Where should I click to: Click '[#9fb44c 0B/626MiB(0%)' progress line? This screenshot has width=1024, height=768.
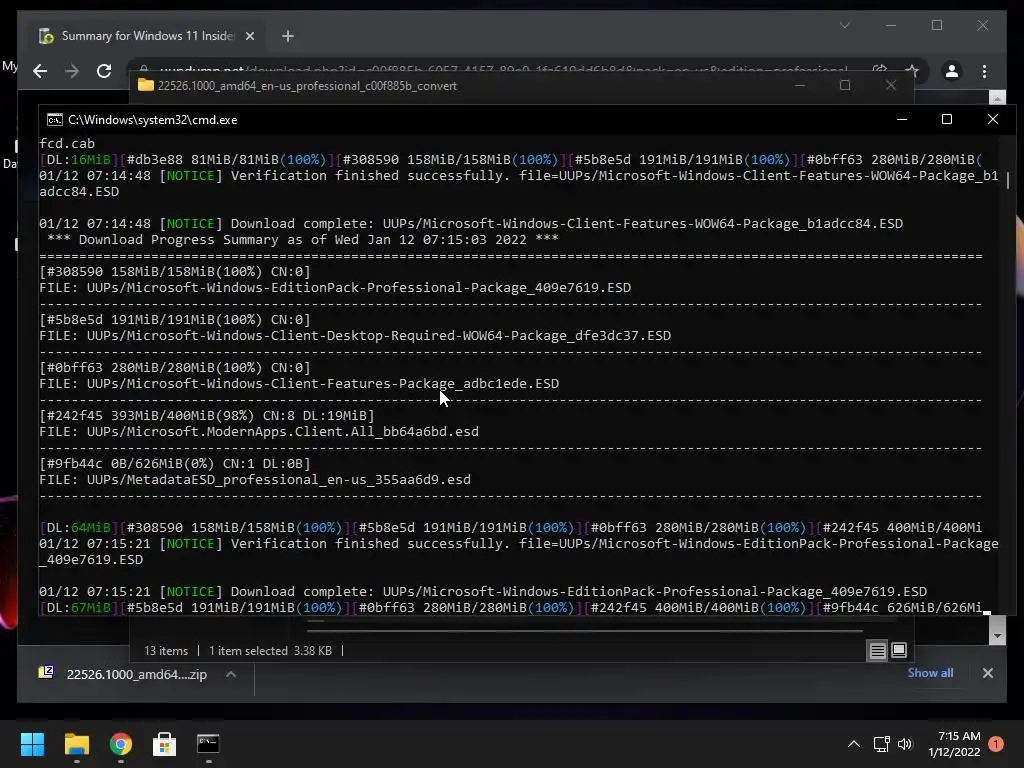[174, 464]
